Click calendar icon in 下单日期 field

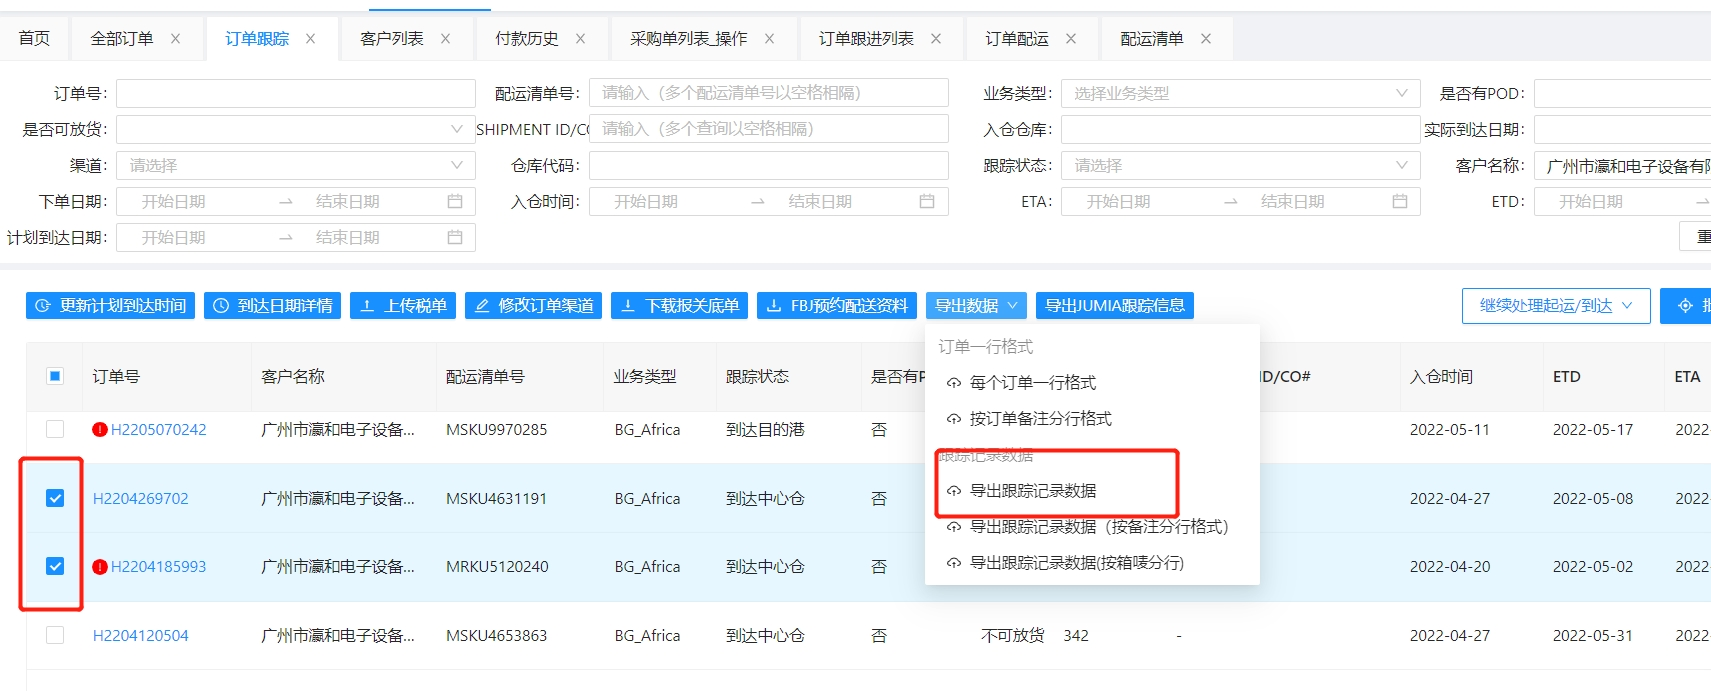coord(455,202)
